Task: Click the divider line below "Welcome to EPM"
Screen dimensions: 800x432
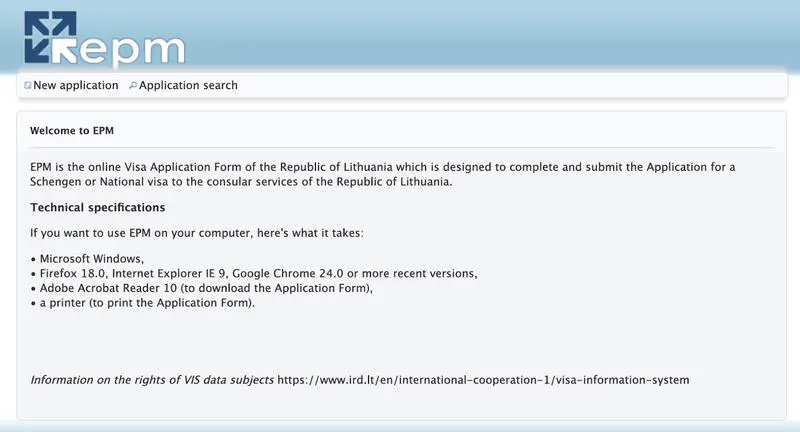Action: point(400,148)
